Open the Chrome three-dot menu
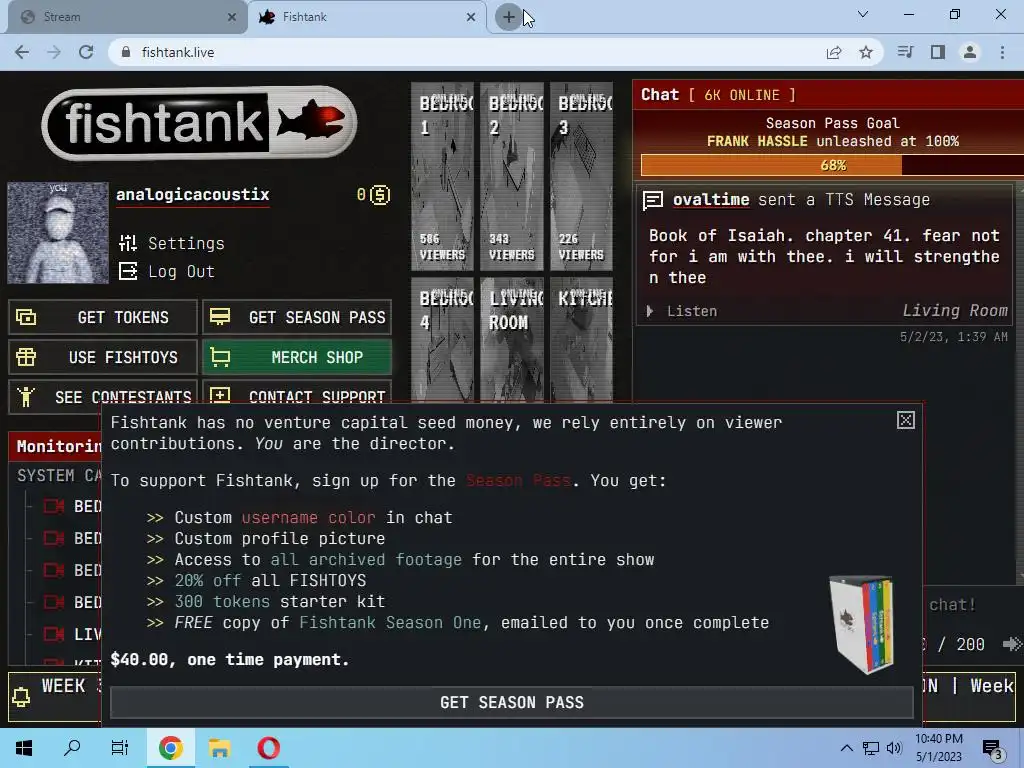Screen dimensions: 1024x768 pos(1002,52)
